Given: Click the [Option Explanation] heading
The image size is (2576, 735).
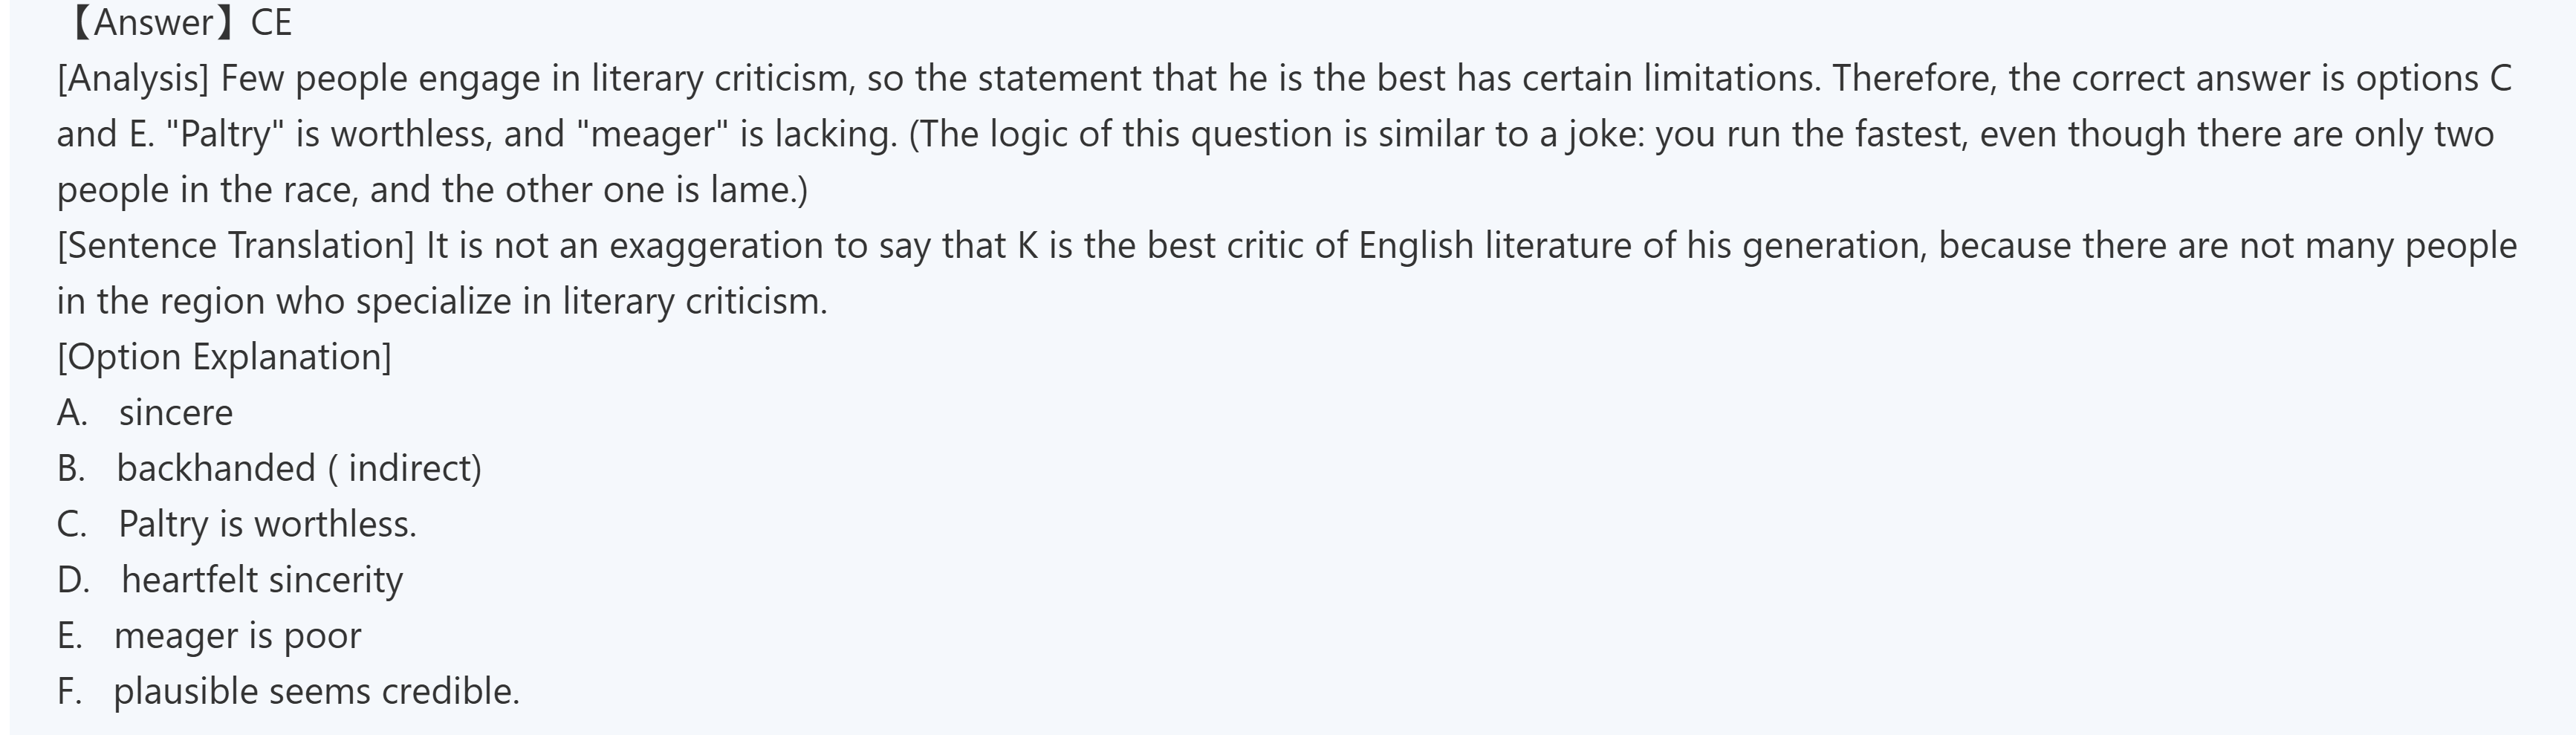Looking at the screenshot, I should [224, 357].
